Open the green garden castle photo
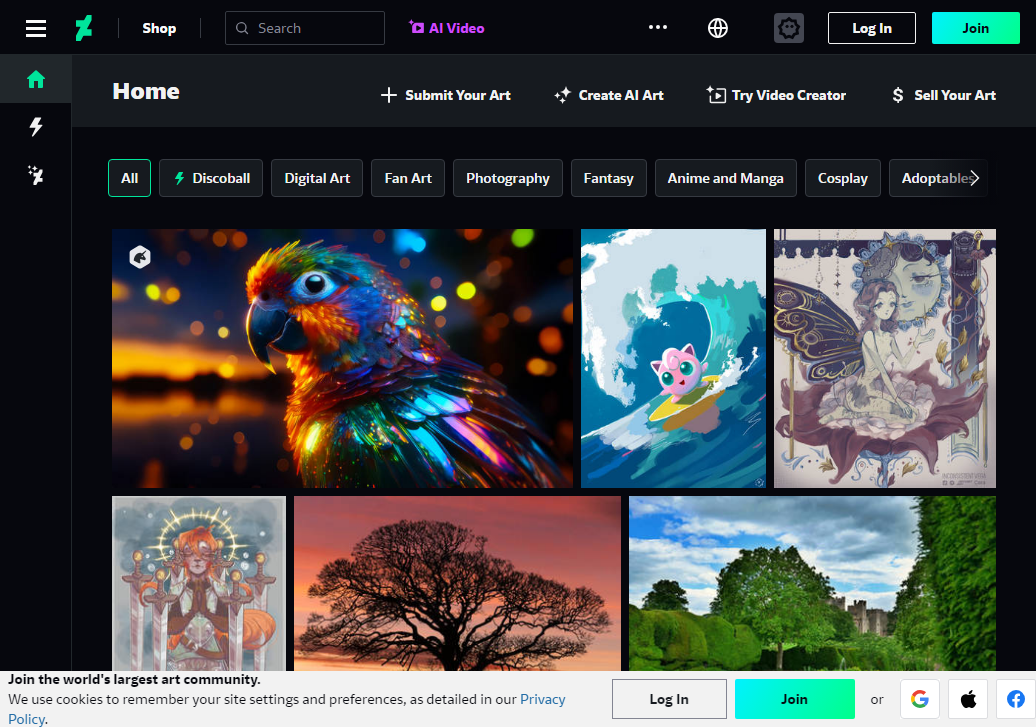The image size is (1036, 727). point(812,584)
